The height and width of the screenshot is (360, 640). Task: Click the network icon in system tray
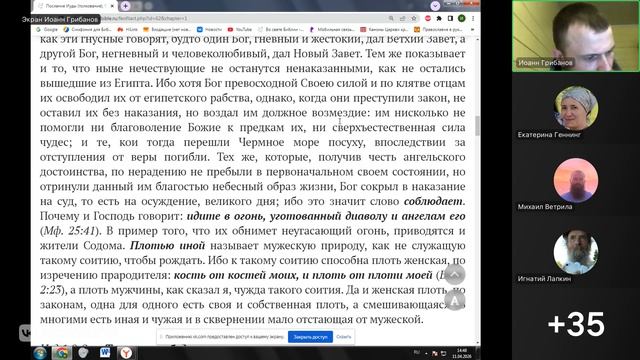[x=443, y=353]
